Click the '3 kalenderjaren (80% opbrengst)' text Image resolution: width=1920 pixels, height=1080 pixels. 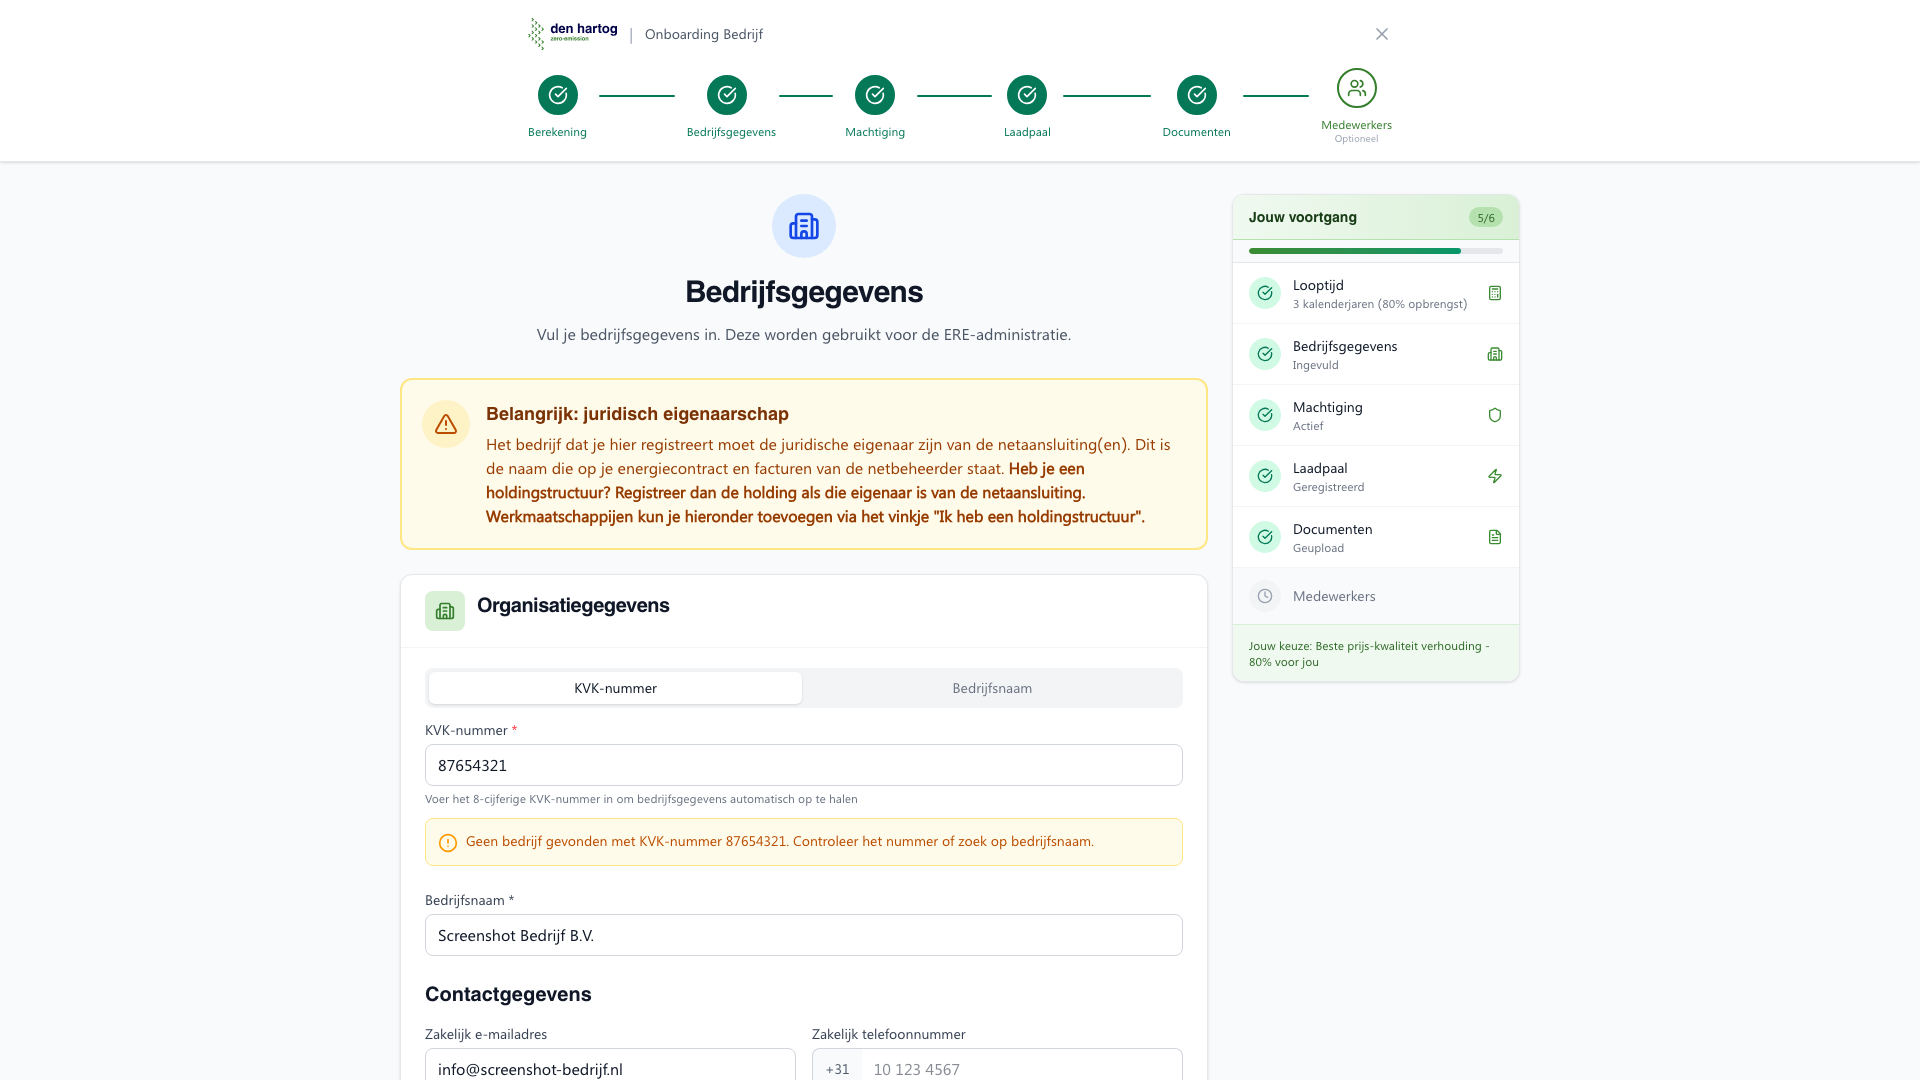[1380, 304]
